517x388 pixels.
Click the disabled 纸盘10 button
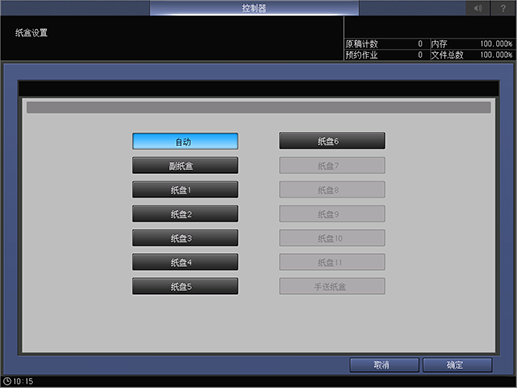tap(332, 238)
